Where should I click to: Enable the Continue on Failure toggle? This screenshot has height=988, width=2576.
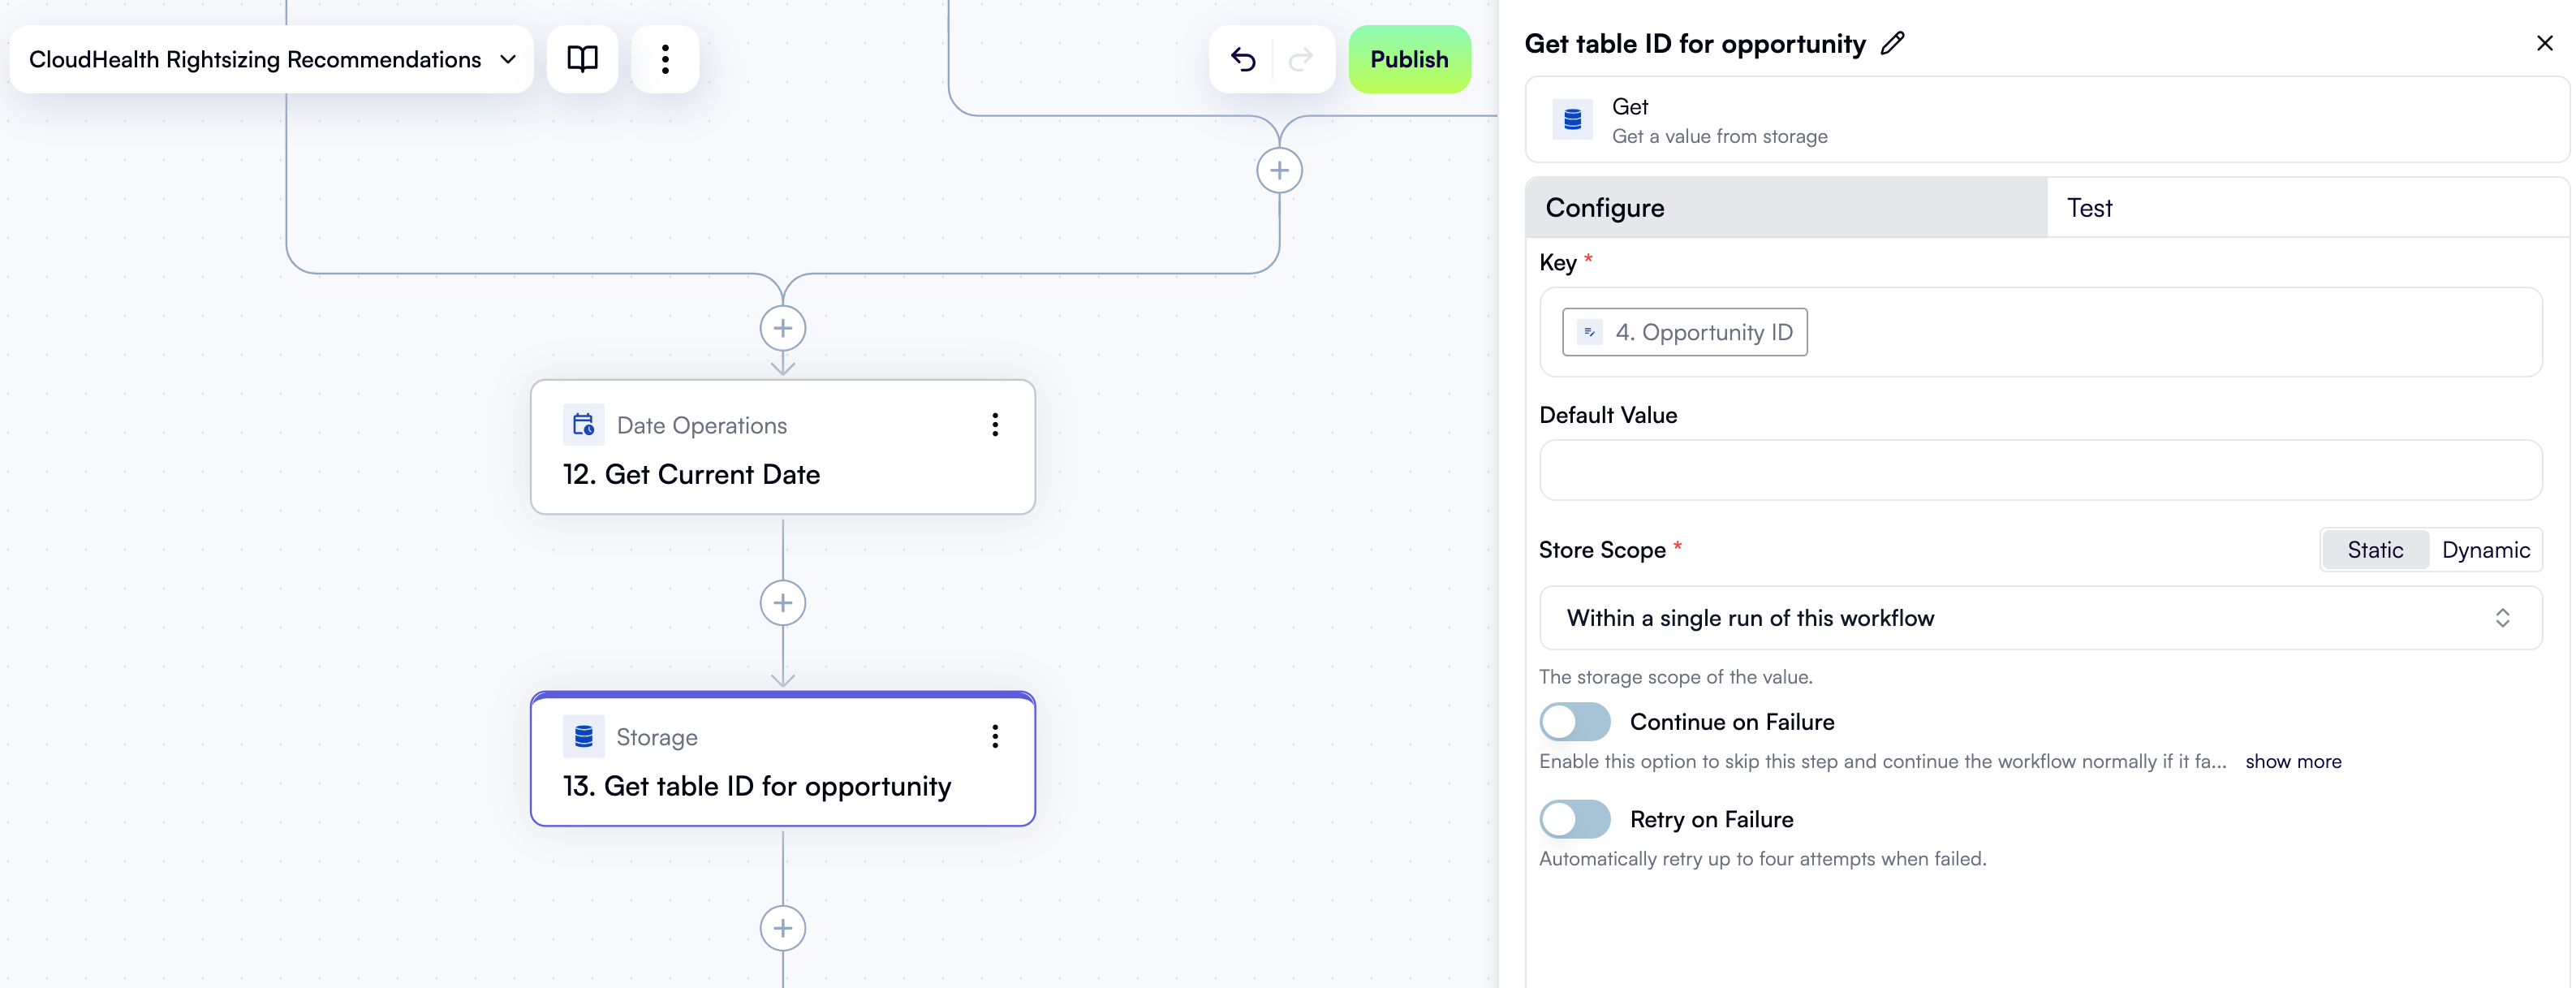[1574, 721]
